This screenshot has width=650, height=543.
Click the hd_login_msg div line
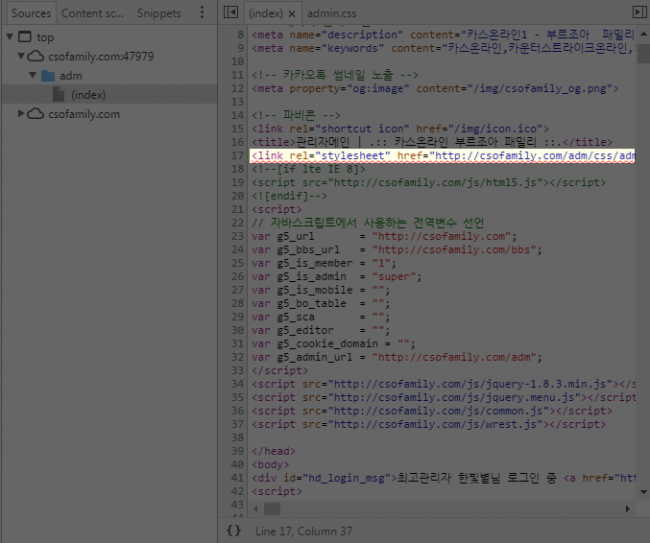(x=443, y=478)
